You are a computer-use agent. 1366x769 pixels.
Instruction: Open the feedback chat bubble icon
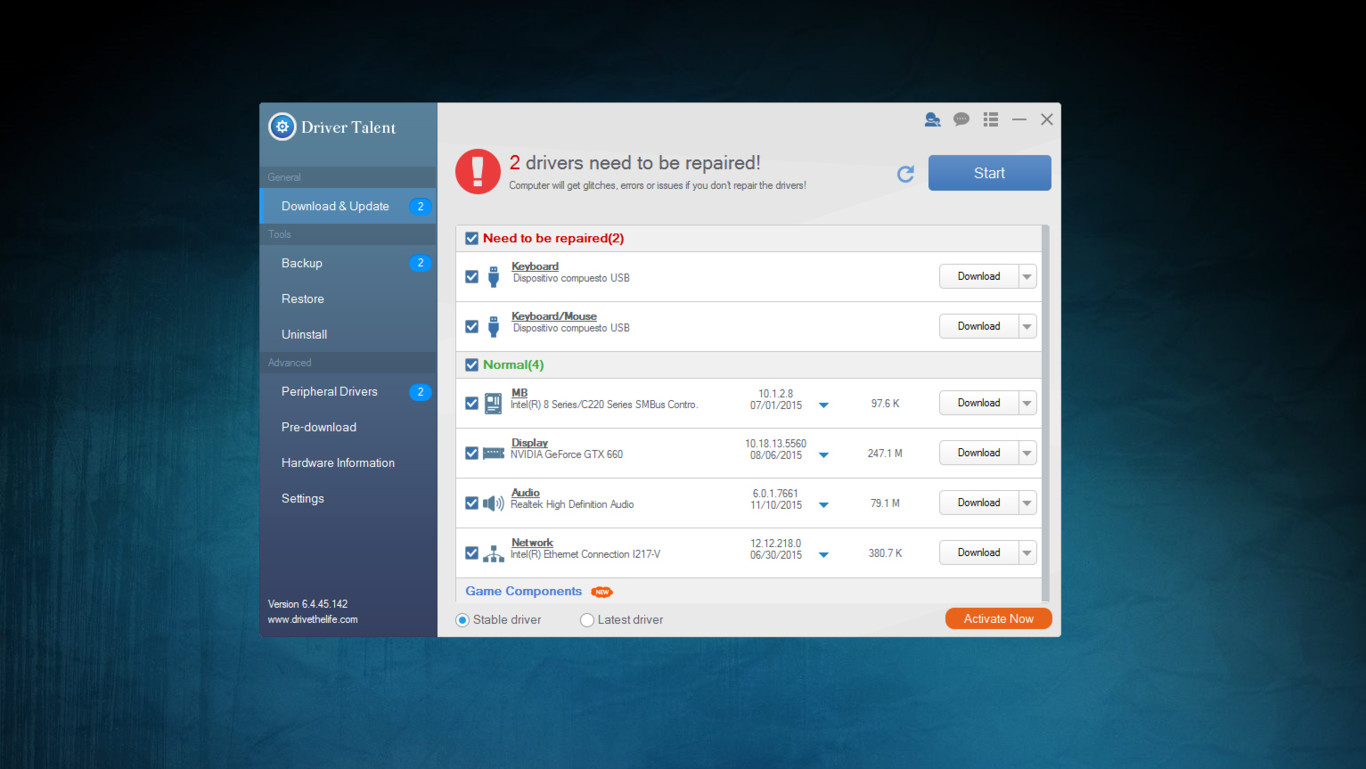(x=961, y=120)
